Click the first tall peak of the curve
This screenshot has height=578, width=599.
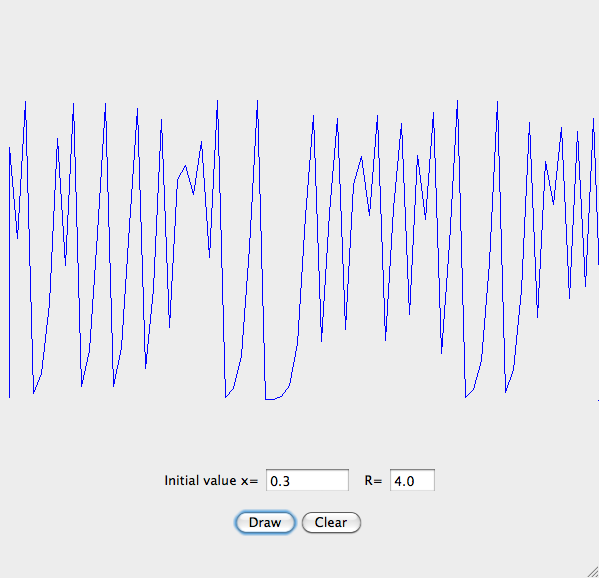[x=26, y=102]
